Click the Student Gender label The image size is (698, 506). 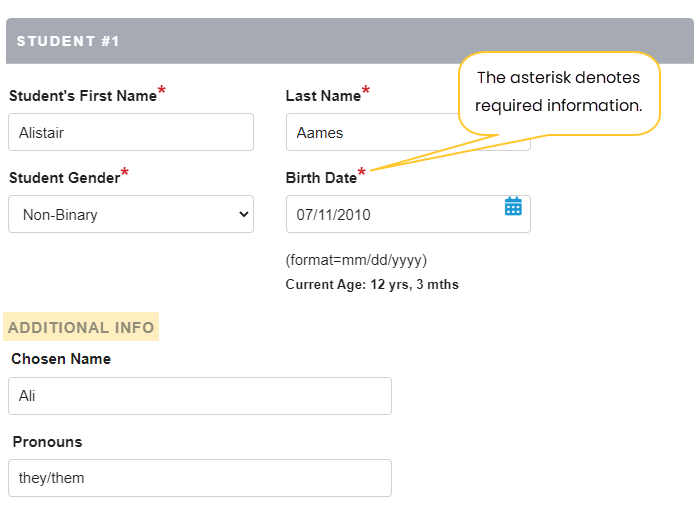click(x=64, y=178)
